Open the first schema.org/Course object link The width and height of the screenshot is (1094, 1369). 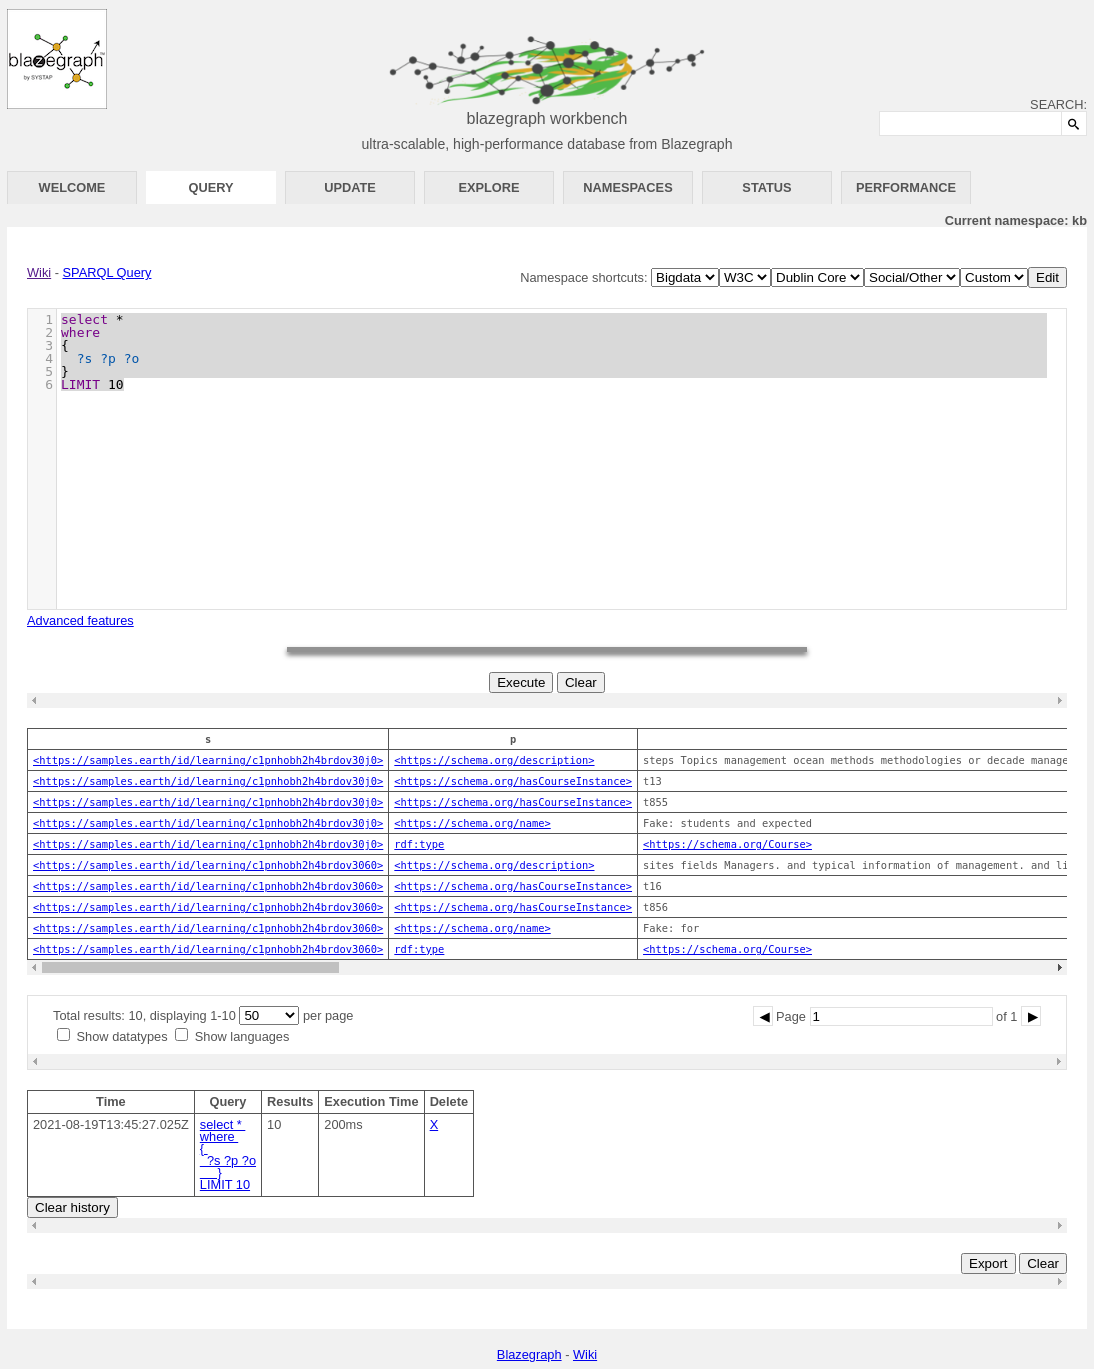tap(727, 845)
